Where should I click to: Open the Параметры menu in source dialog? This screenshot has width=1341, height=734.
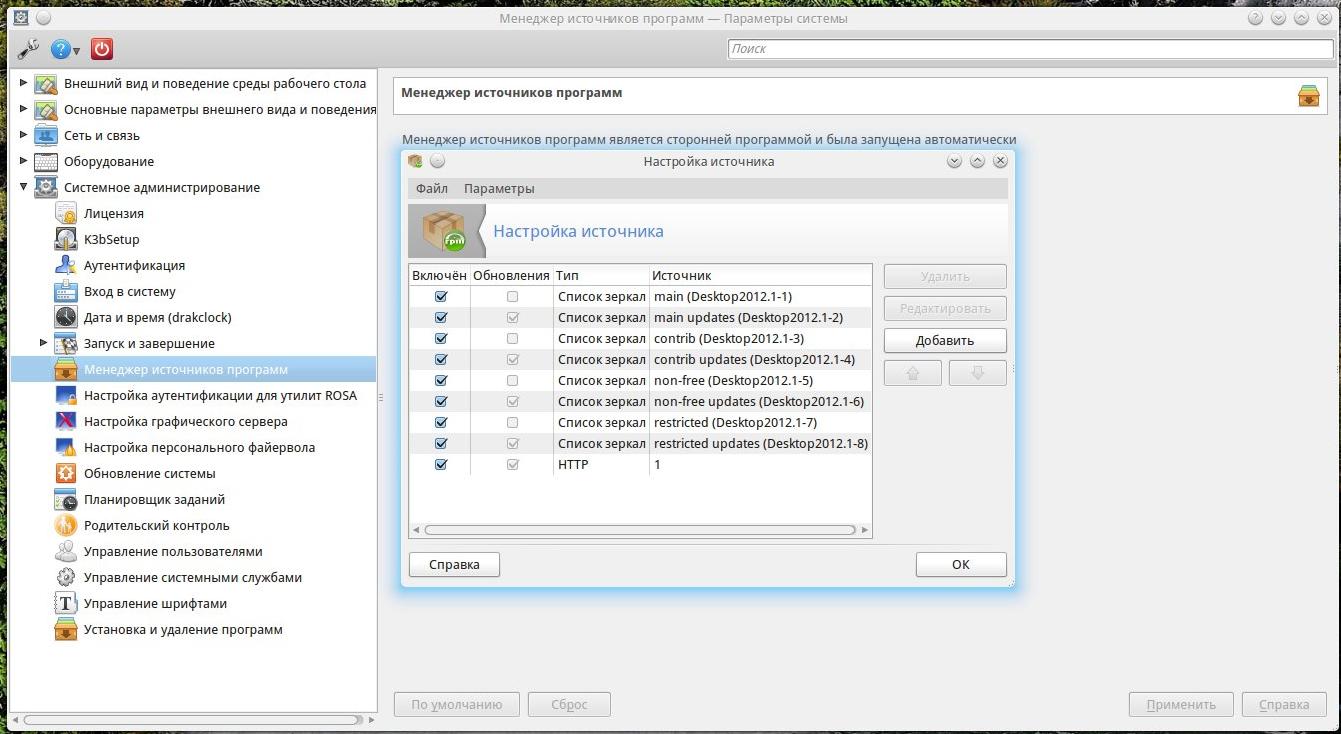(x=499, y=189)
